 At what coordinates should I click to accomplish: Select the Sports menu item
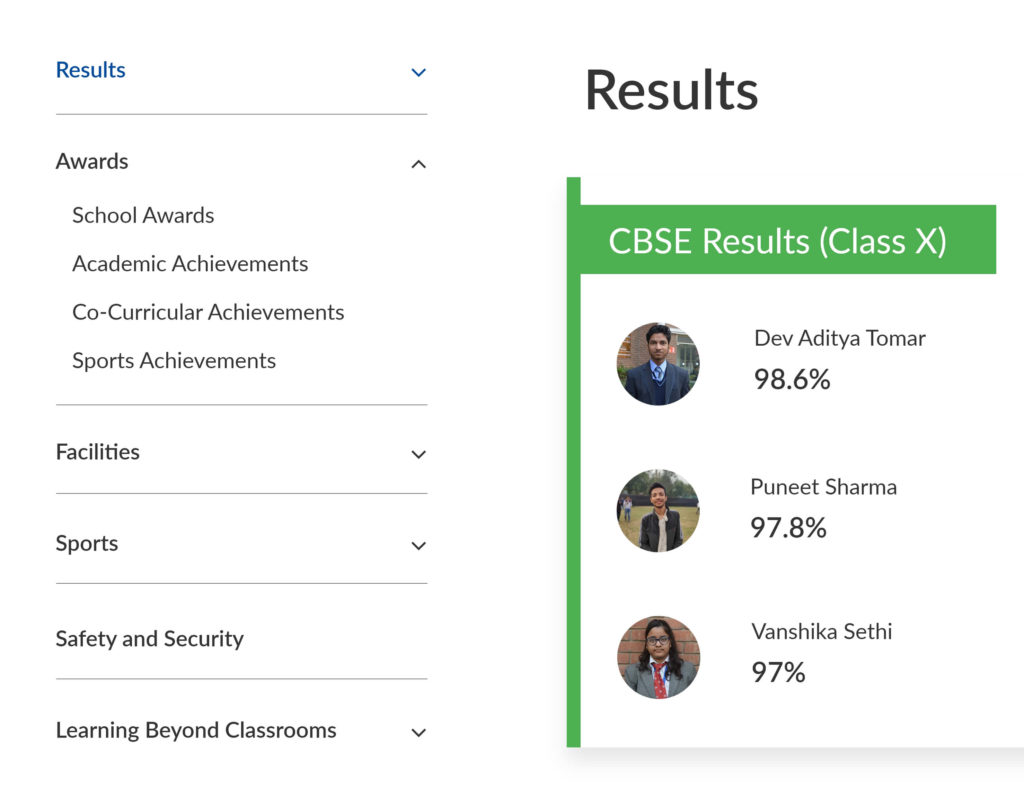point(87,544)
